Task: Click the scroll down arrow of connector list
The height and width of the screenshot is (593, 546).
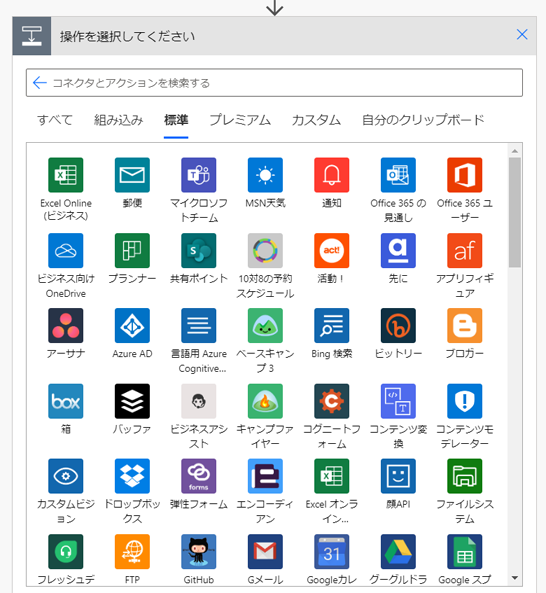Action: coord(515,578)
